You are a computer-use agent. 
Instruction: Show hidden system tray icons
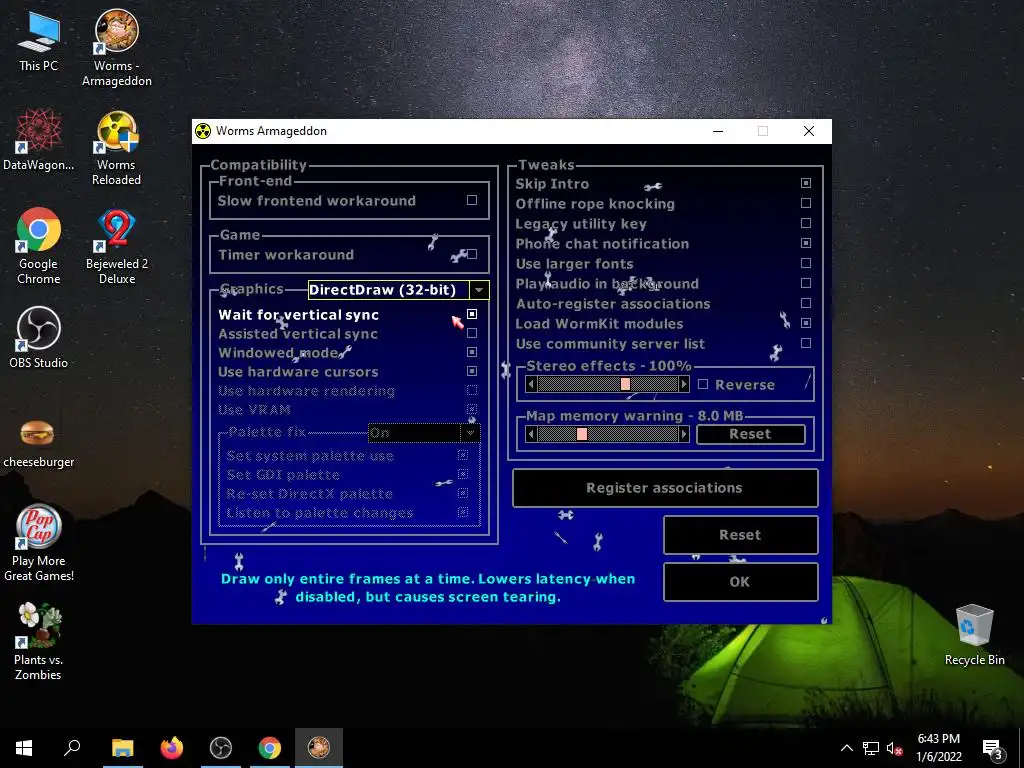[x=846, y=748]
